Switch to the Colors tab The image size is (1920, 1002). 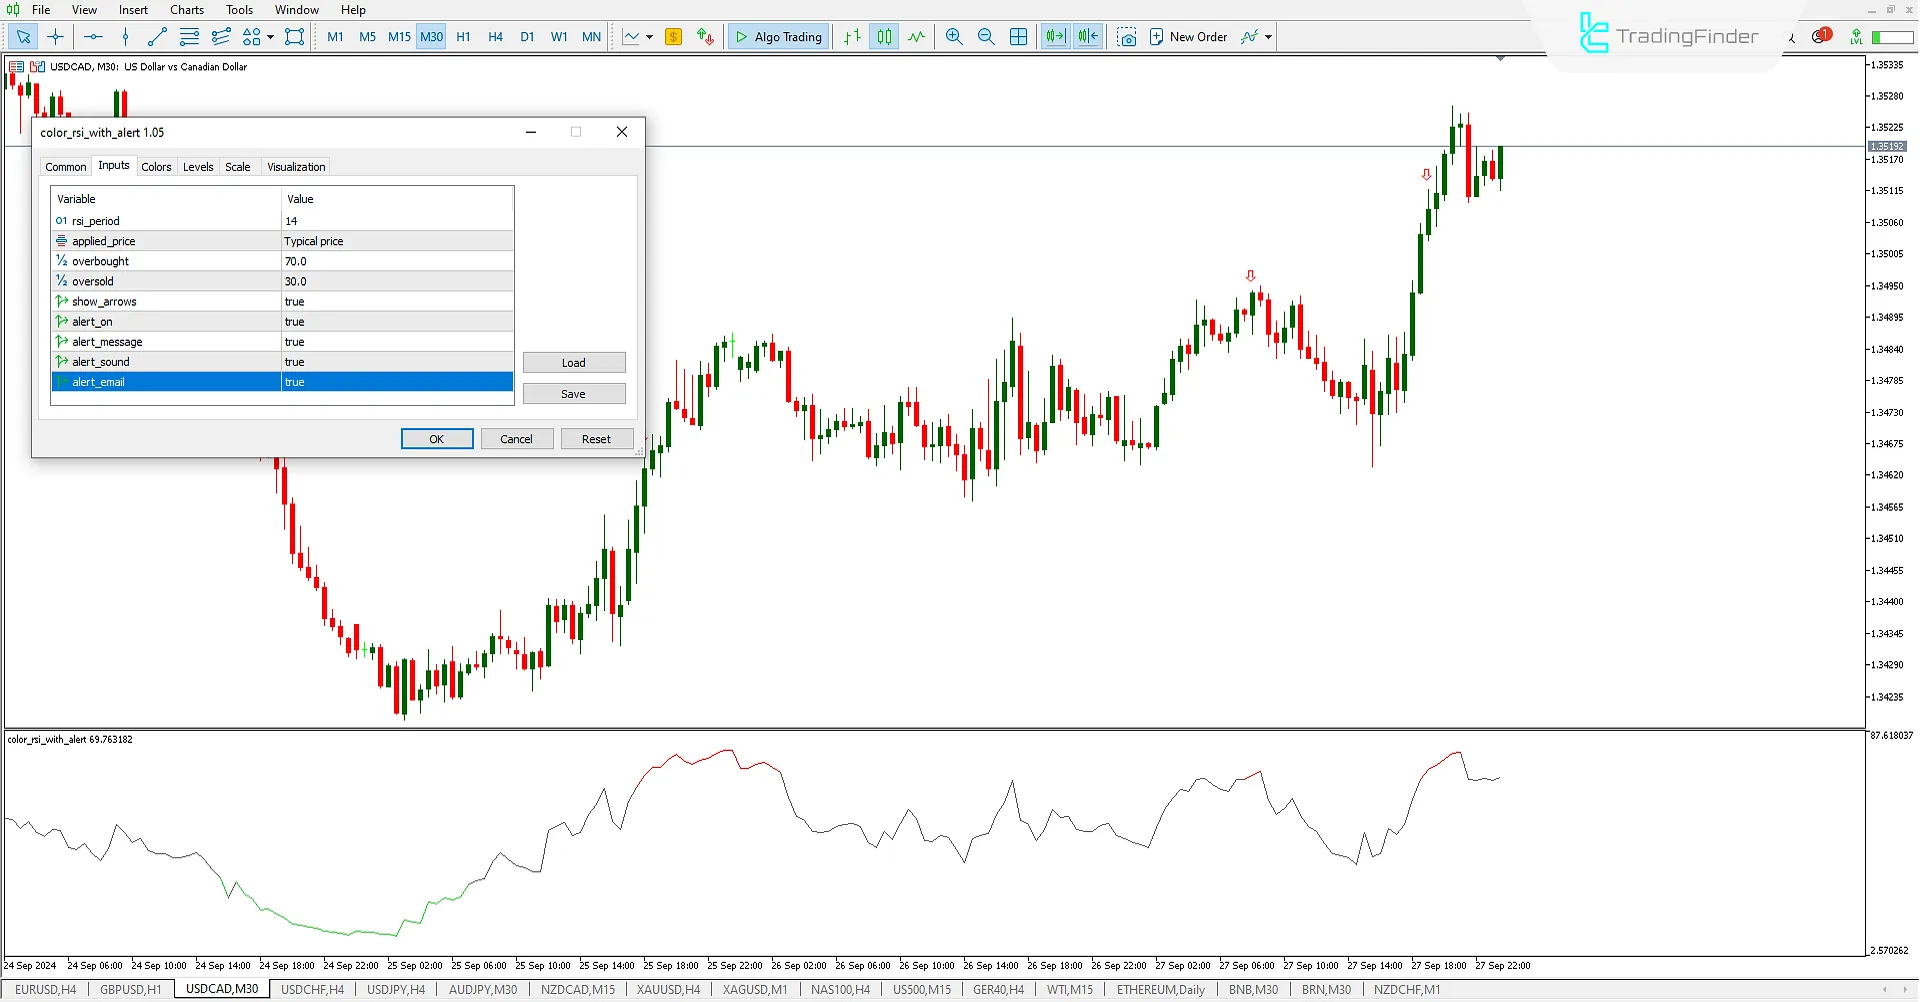(x=156, y=166)
